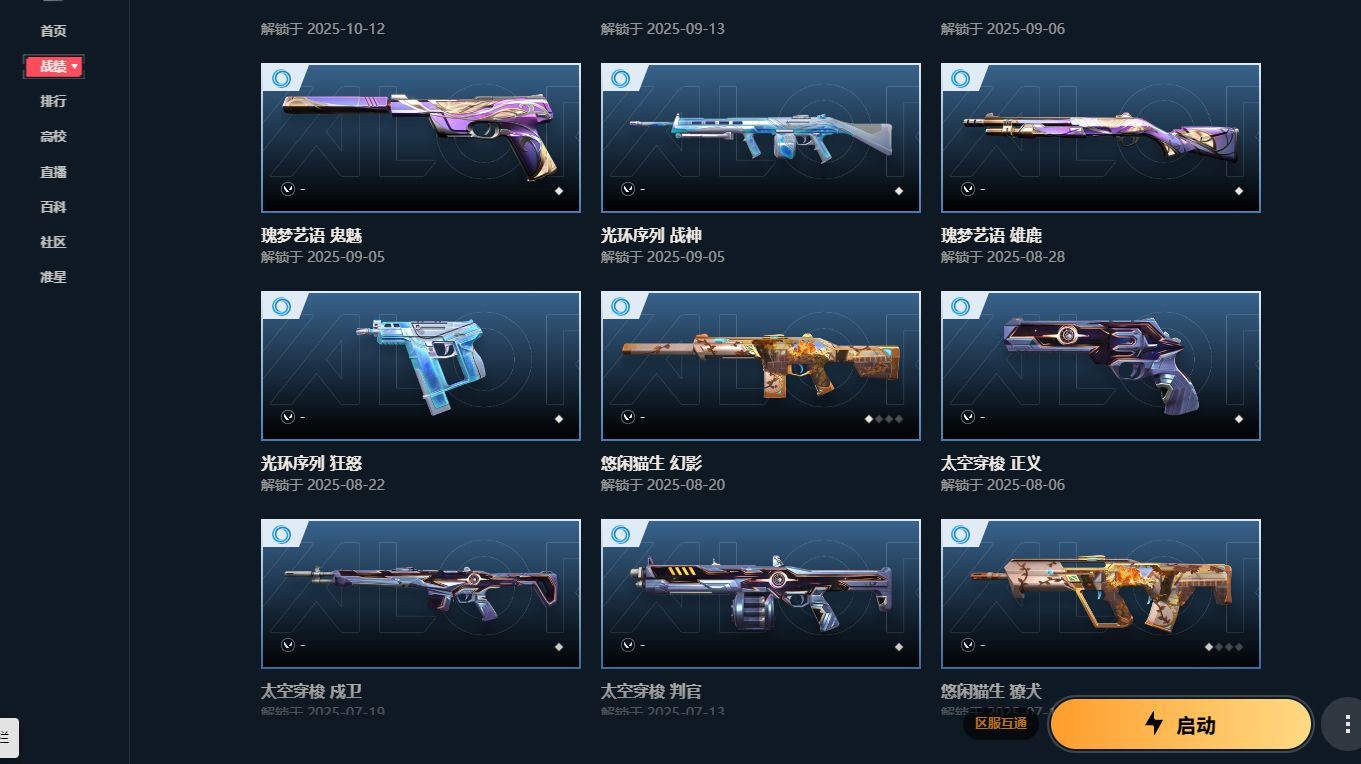Click the Valorant logo icon on the 太空穿梭 正义 card
Image resolution: width=1361 pixels, height=764 pixels.
(968, 417)
